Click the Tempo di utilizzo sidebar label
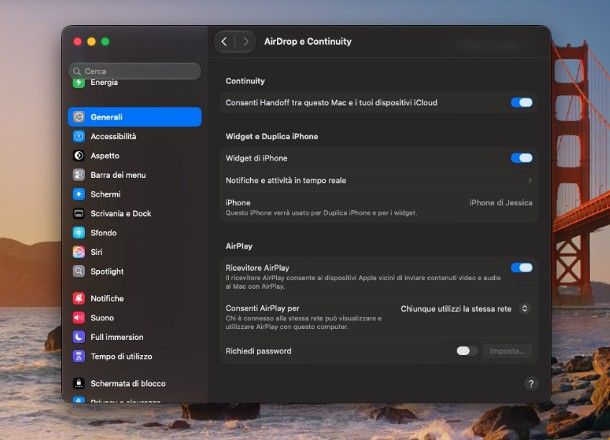 click(121, 356)
